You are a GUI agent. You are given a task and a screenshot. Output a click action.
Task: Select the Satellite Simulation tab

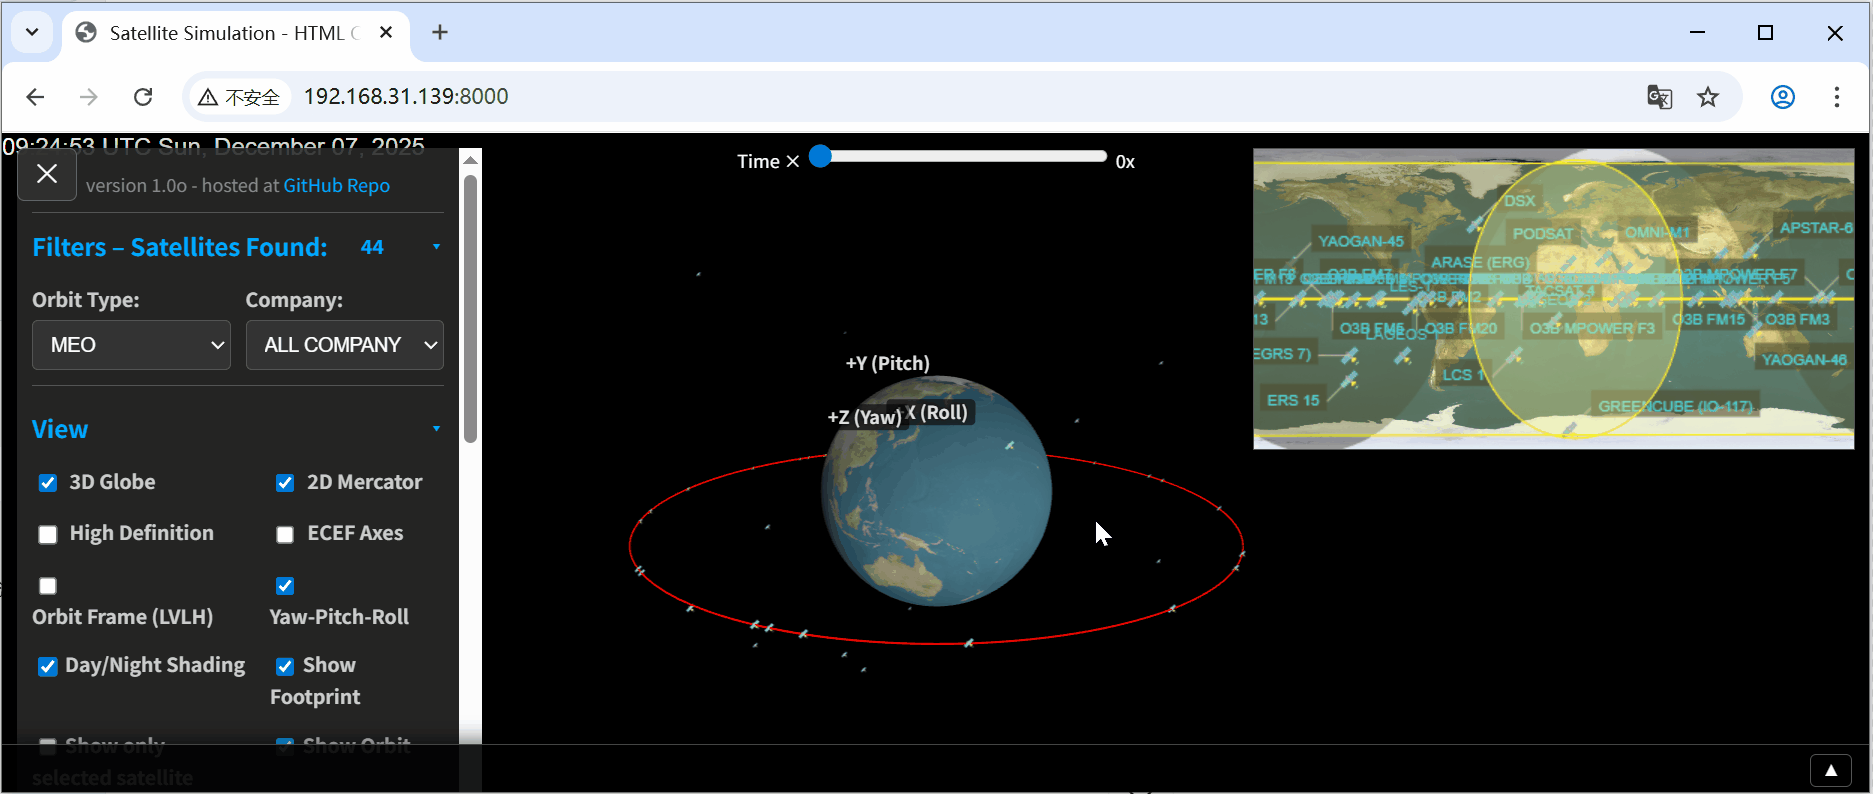[x=235, y=33]
